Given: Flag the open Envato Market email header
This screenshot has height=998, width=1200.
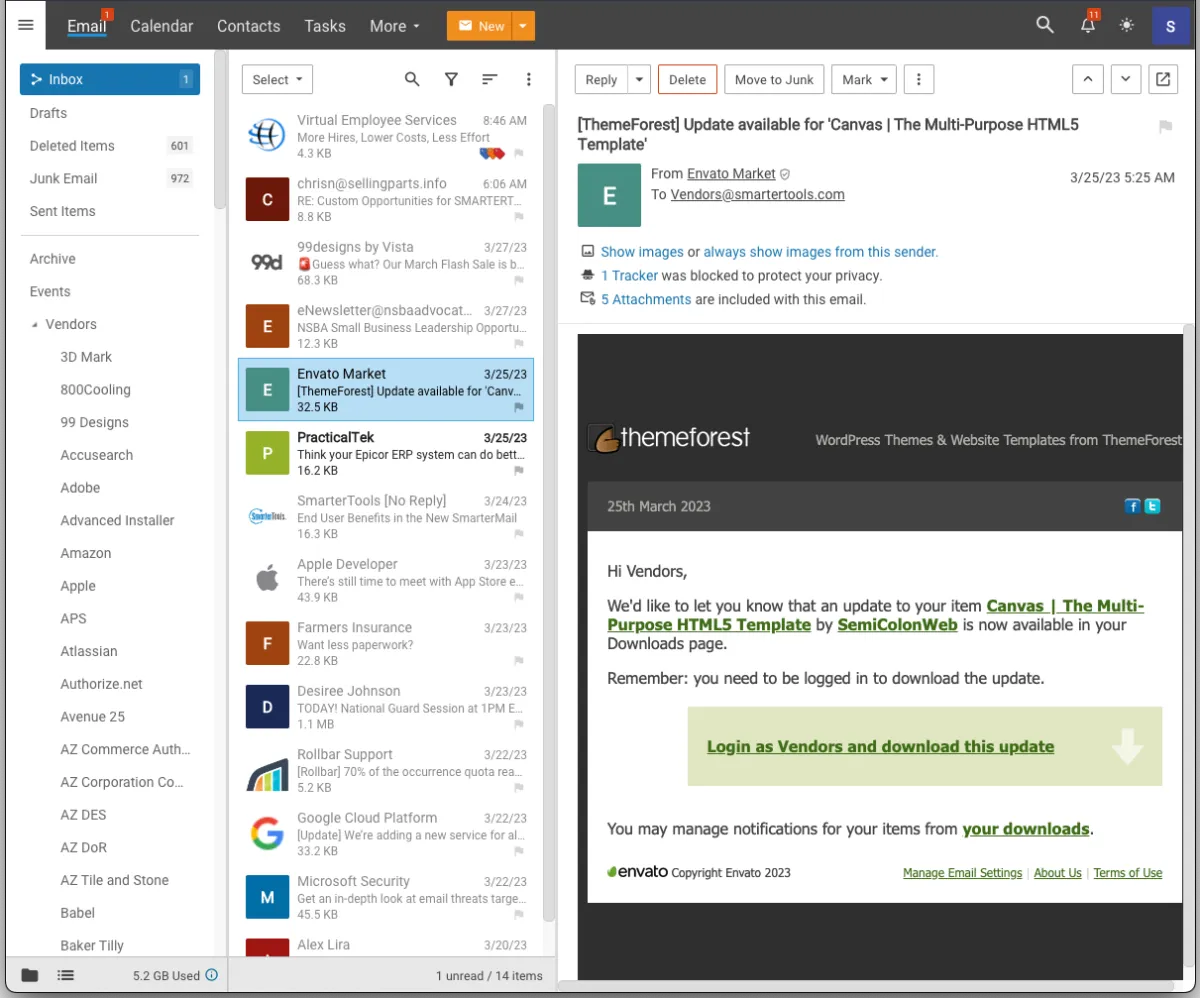Looking at the screenshot, I should click(1165, 127).
